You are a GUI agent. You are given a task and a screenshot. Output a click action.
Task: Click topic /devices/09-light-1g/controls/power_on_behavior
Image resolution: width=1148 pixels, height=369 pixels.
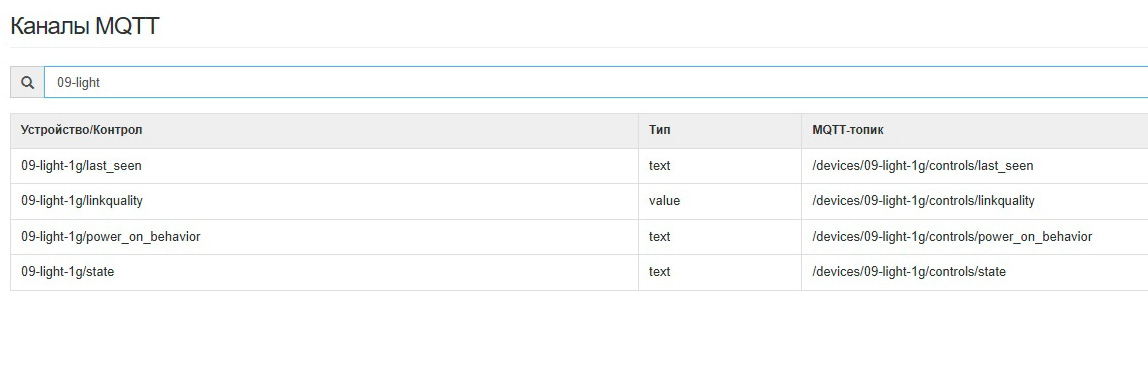point(952,237)
